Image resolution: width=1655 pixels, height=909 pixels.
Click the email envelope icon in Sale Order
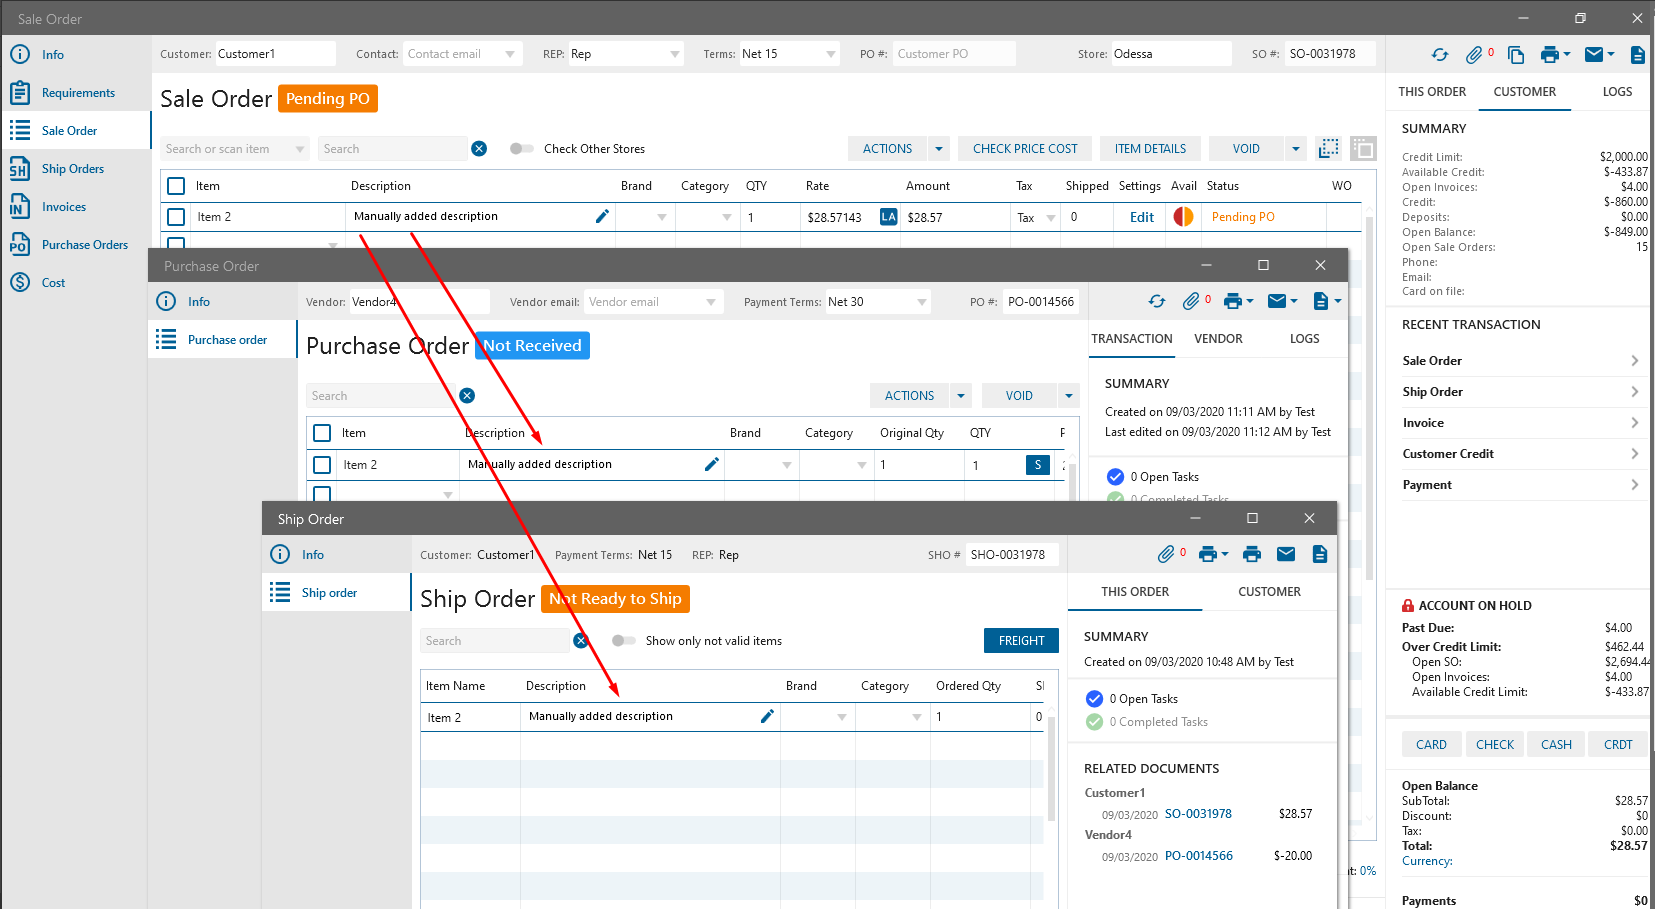[1595, 55]
